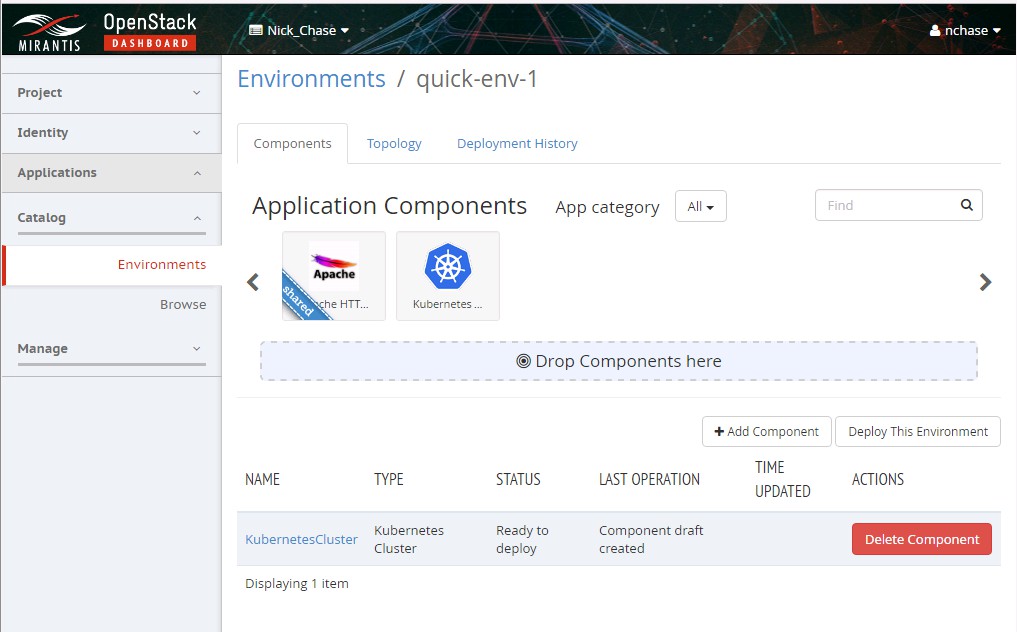Click the ACTIONS column header
The height and width of the screenshot is (632, 1017).
click(878, 480)
